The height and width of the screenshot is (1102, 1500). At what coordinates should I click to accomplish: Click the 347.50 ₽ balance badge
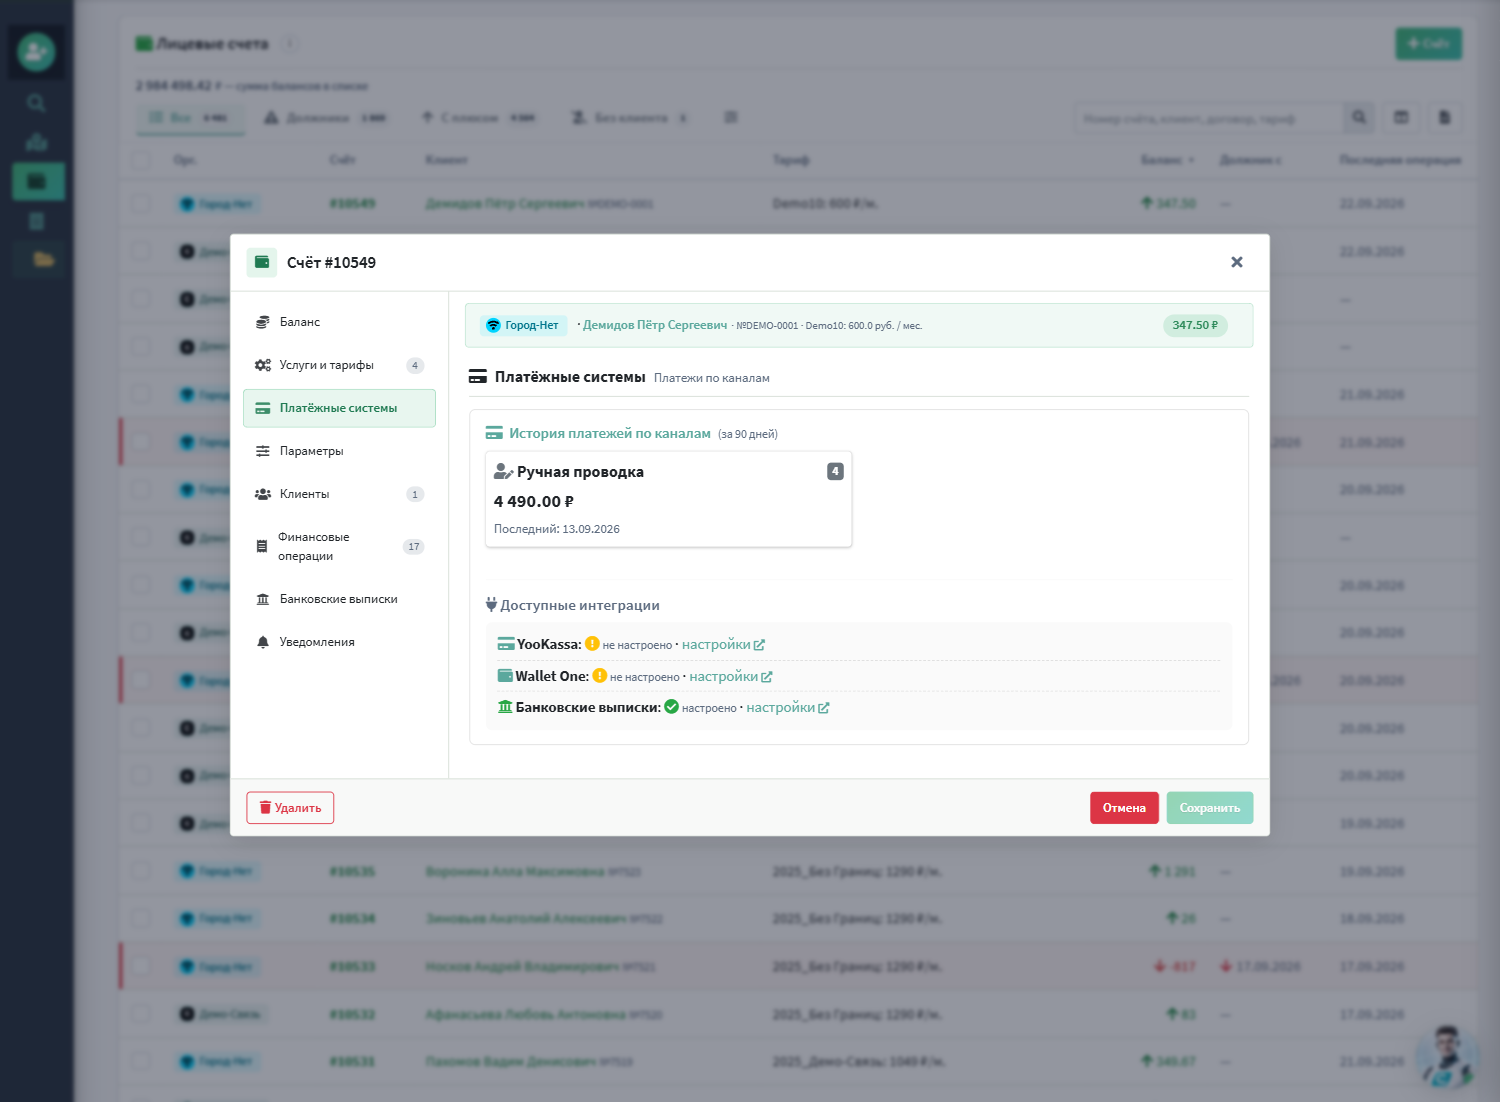(1195, 325)
